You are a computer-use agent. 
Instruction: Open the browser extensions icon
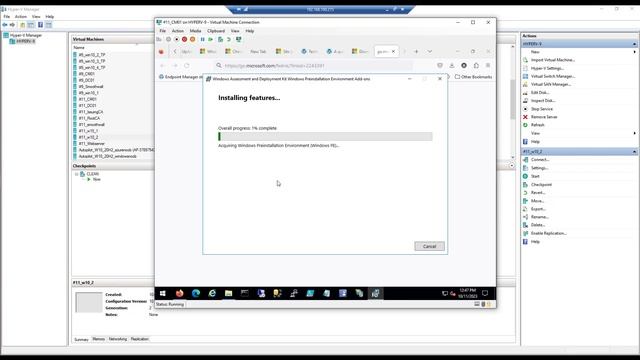476,65
